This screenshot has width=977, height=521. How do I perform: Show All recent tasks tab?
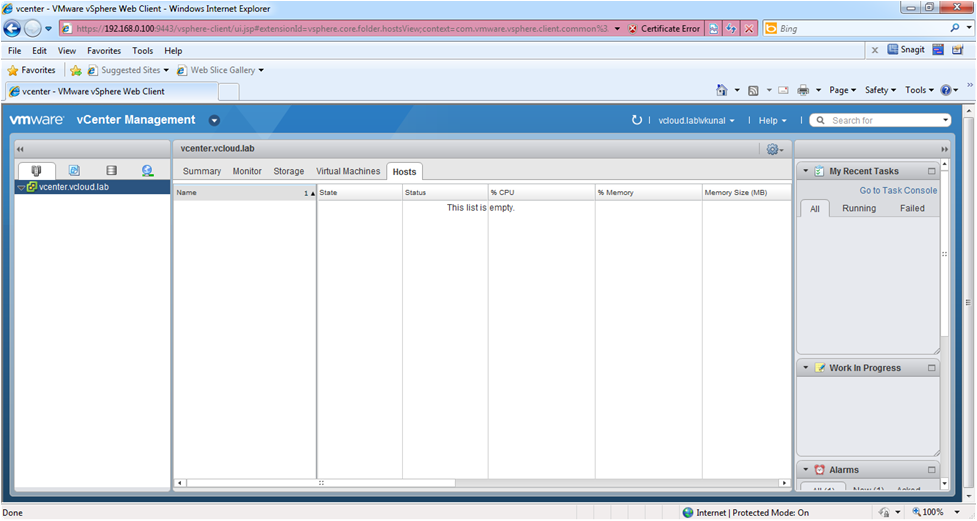coord(814,208)
